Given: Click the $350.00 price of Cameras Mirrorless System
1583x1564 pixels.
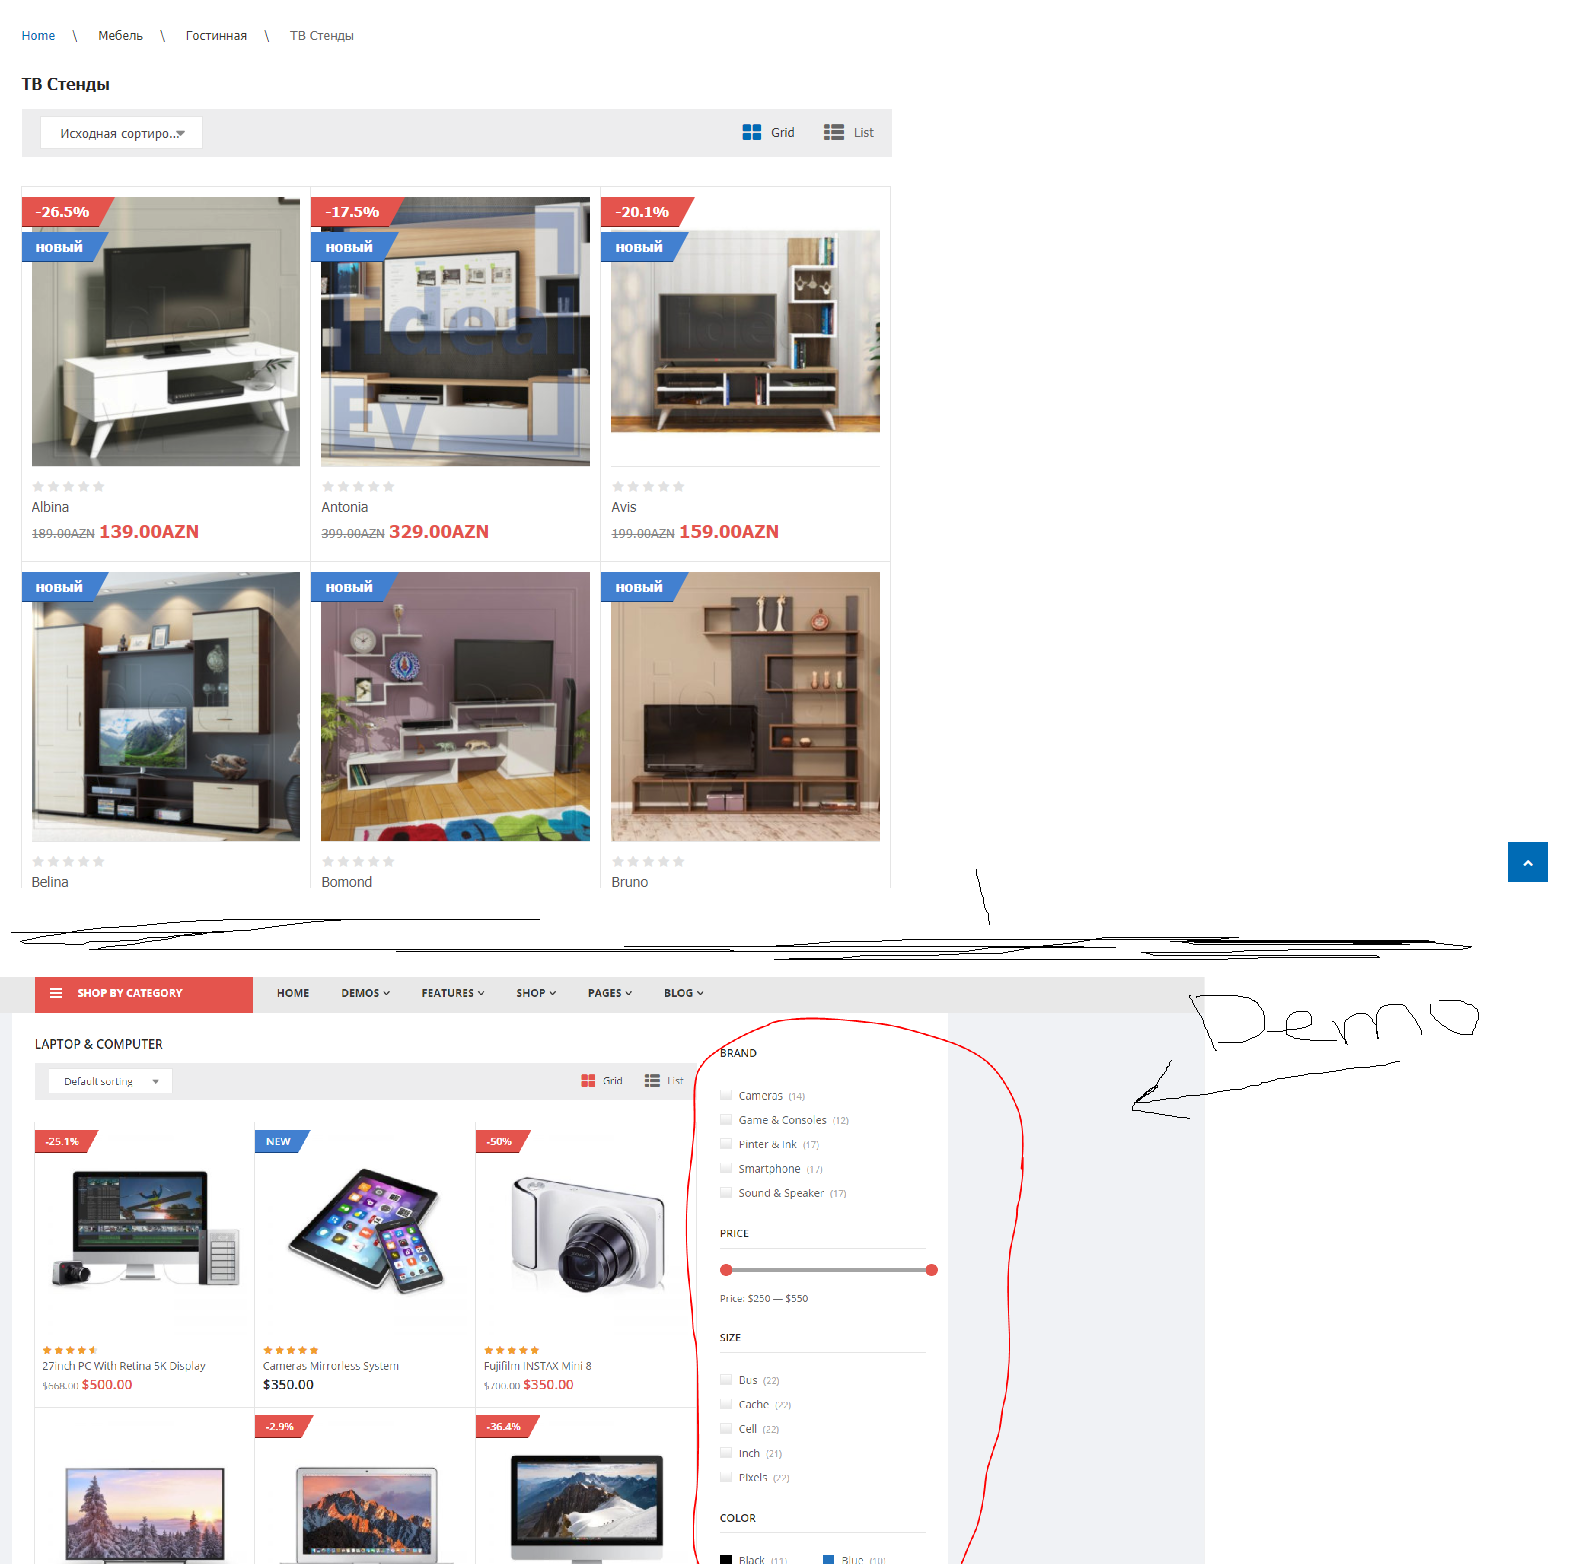Looking at the screenshot, I should tap(288, 1385).
